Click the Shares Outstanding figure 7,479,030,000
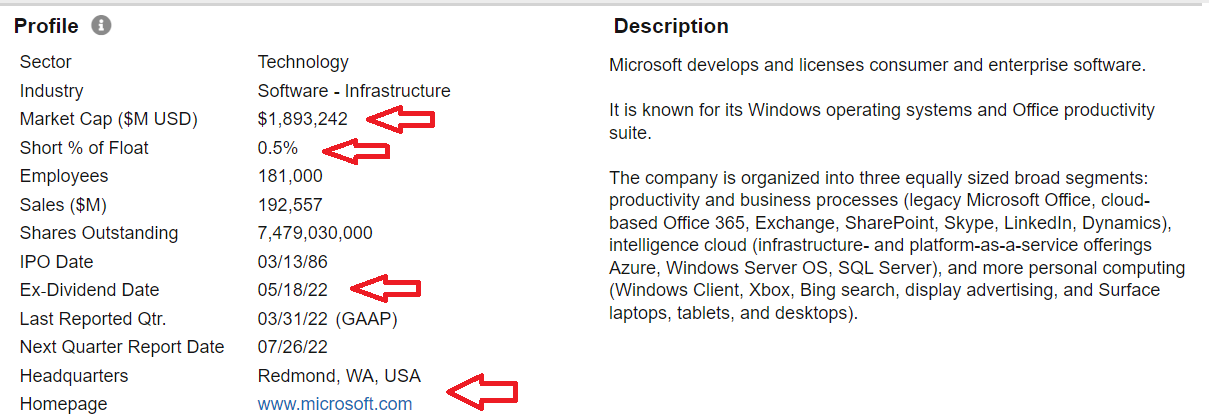Image resolution: width=1209 pixels, height=418 pixels. tap(315, 233)
